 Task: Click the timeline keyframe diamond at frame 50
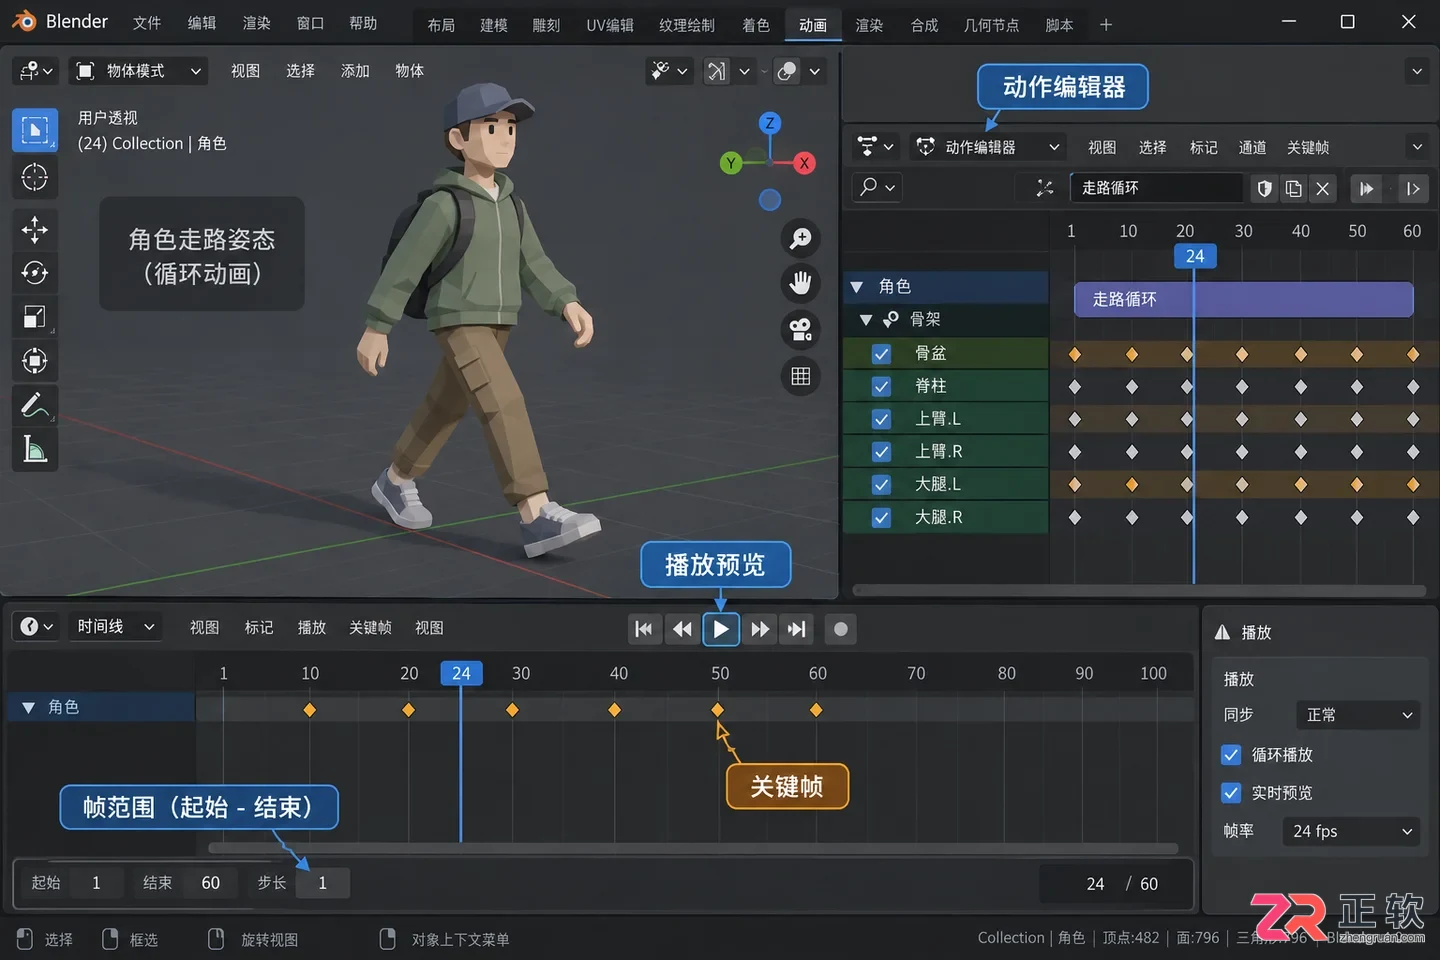coord(717,710)
